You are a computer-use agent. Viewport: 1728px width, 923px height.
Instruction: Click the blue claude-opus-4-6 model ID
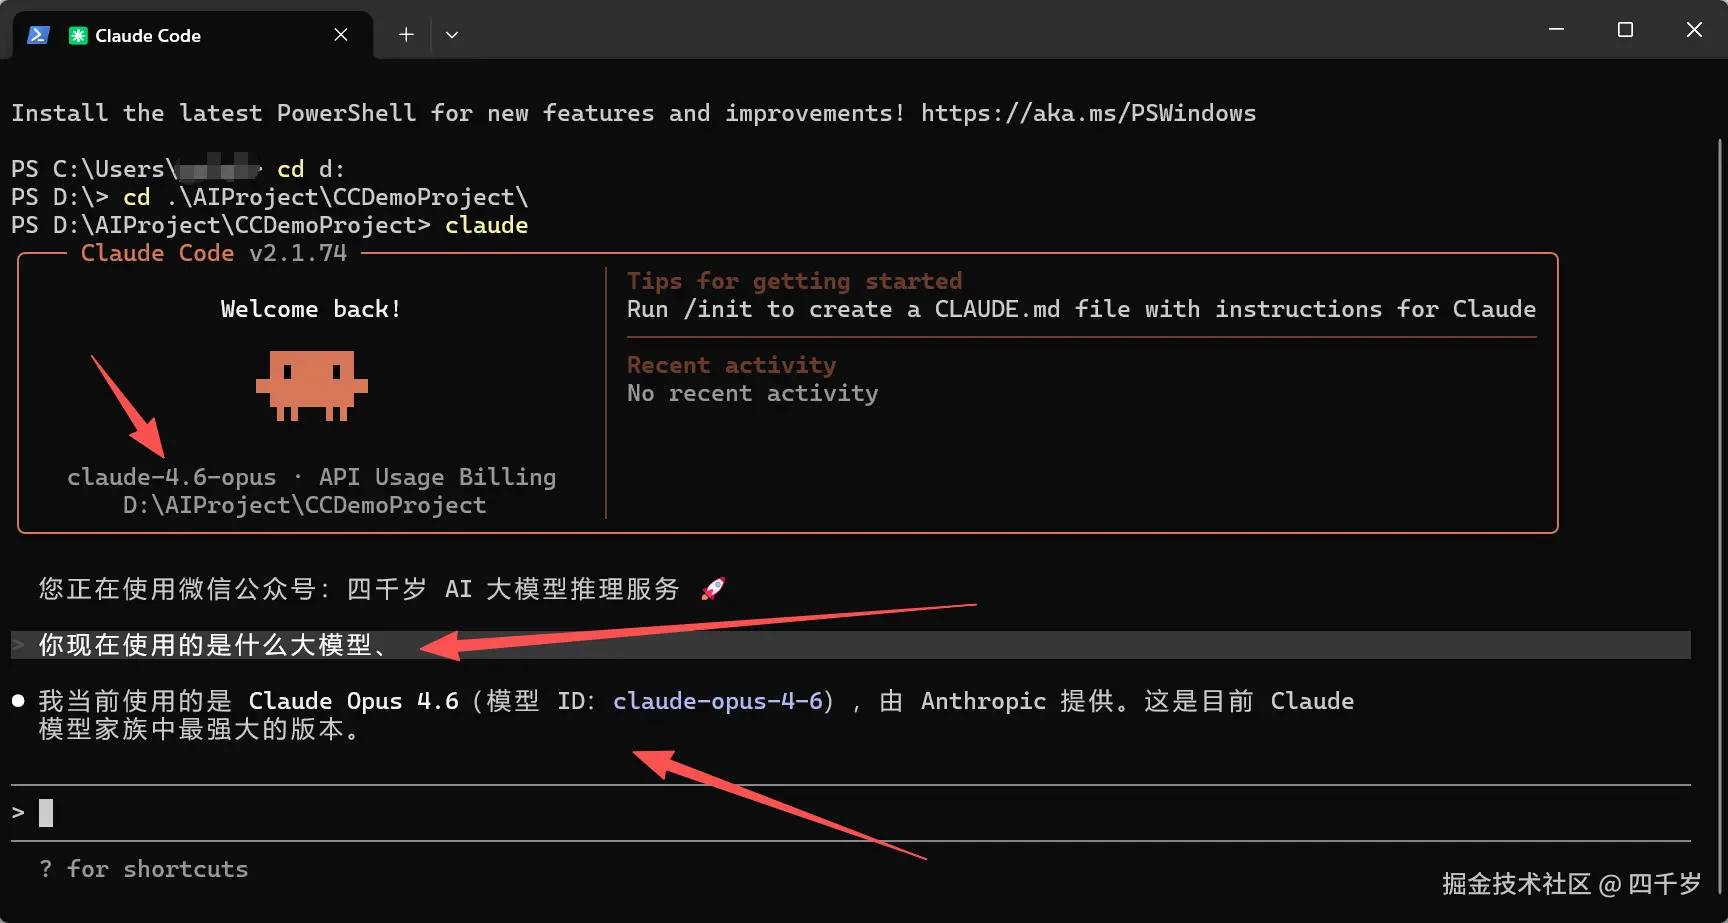tap(718, 701)
